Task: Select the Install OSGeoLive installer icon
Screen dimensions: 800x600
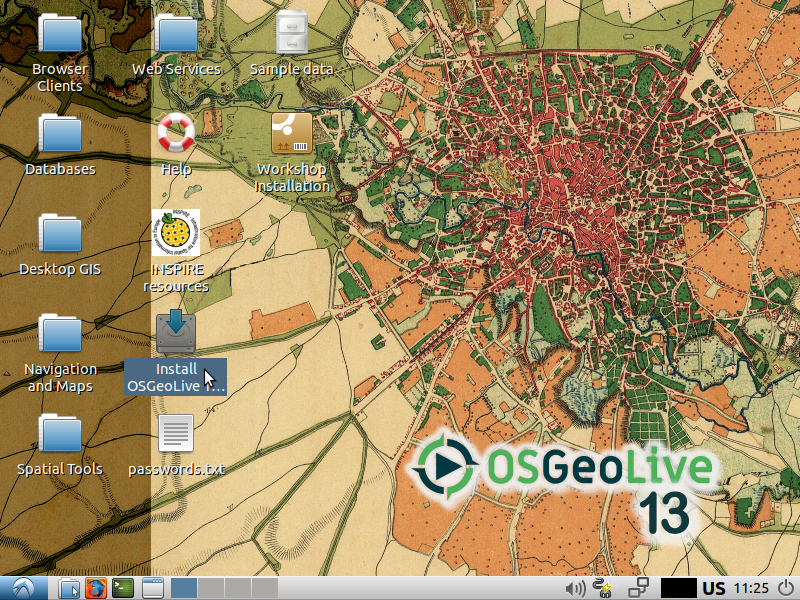Action: [176, 332]
